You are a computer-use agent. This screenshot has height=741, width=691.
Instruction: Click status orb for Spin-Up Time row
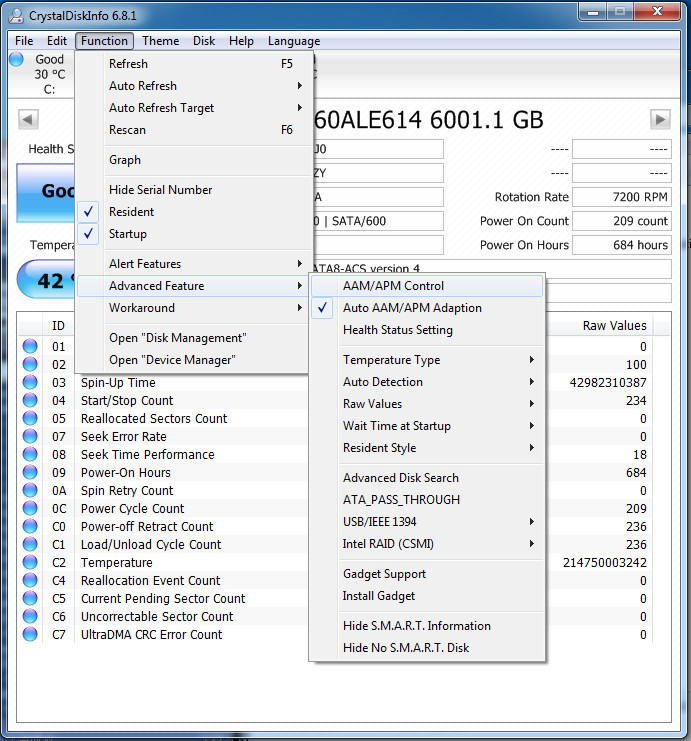(x=30, y=382)
